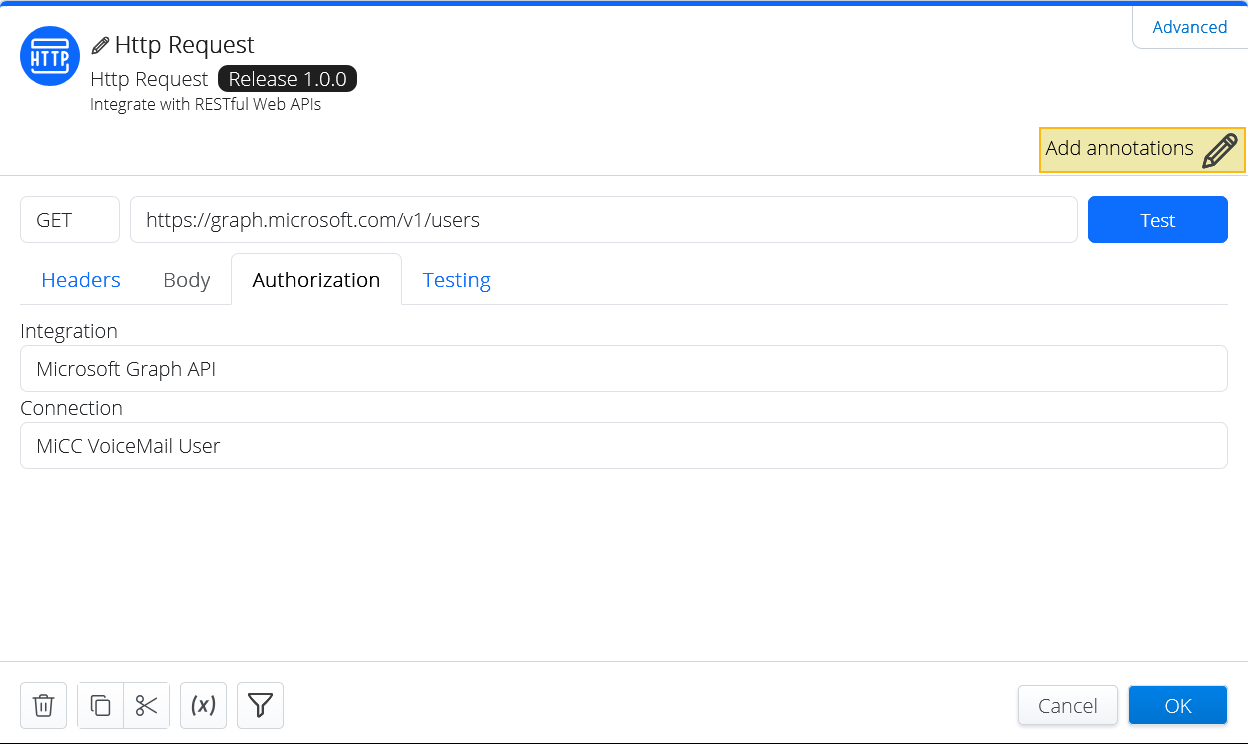
Task: Open the Integration dropdown showing Microsoft Graph API
Action: (623, 369)
